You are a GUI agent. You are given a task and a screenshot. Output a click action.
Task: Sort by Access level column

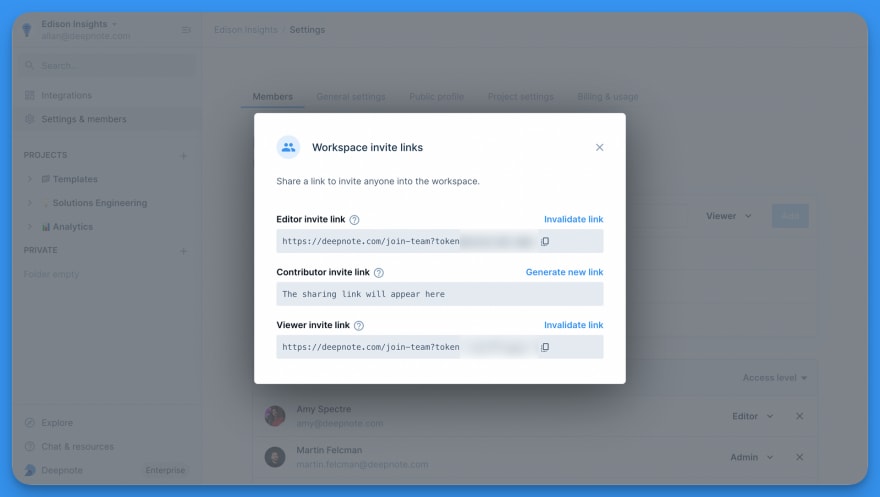[774, 378]
